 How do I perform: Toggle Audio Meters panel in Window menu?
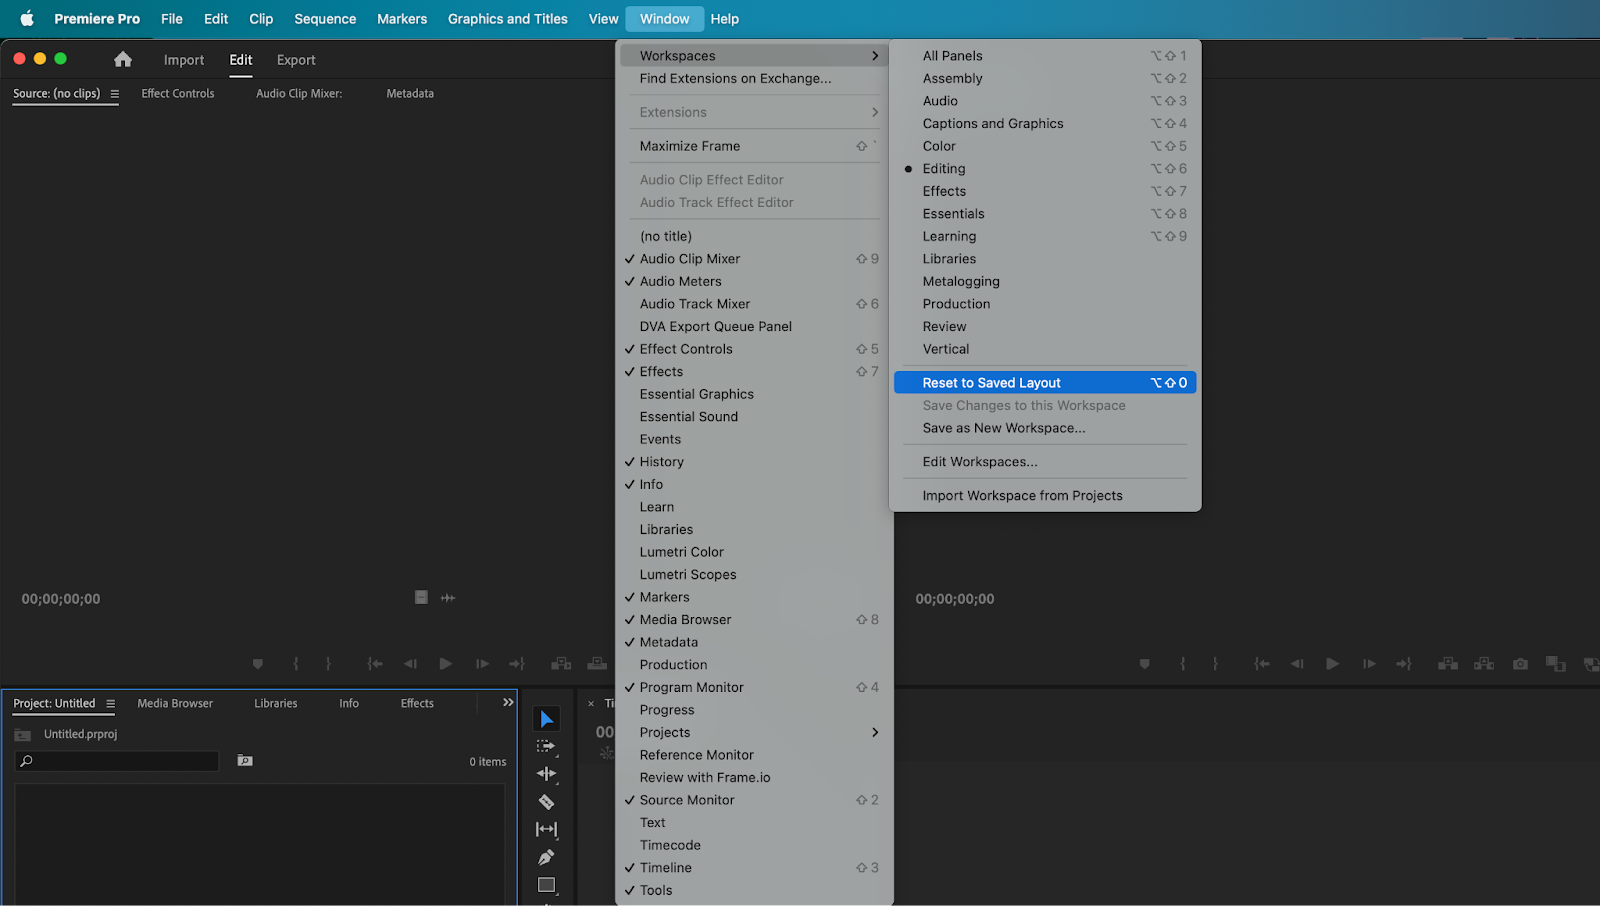pos(755,281)
